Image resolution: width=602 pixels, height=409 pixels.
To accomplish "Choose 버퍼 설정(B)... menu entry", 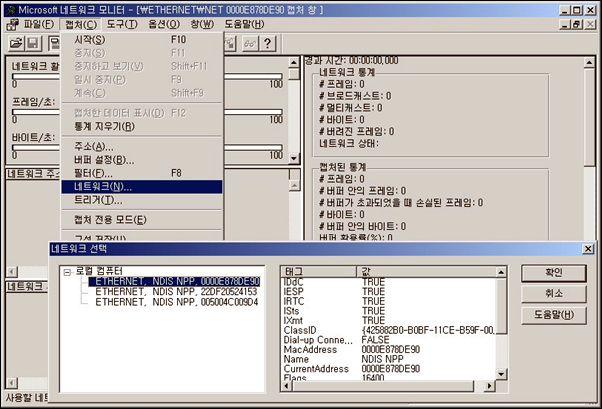I will point(142,160).
